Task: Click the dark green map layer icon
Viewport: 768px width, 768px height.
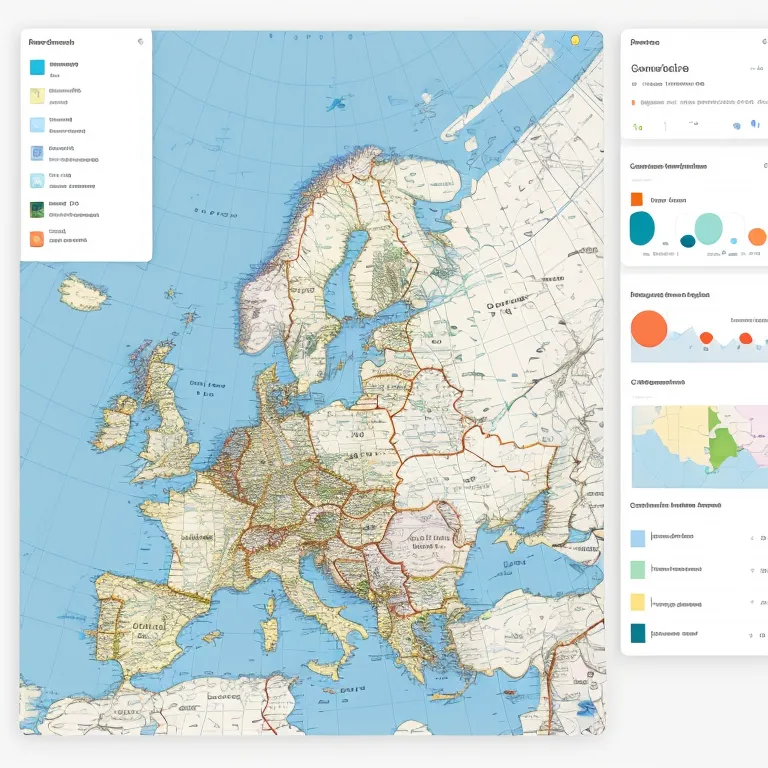Action: (37, 209)
